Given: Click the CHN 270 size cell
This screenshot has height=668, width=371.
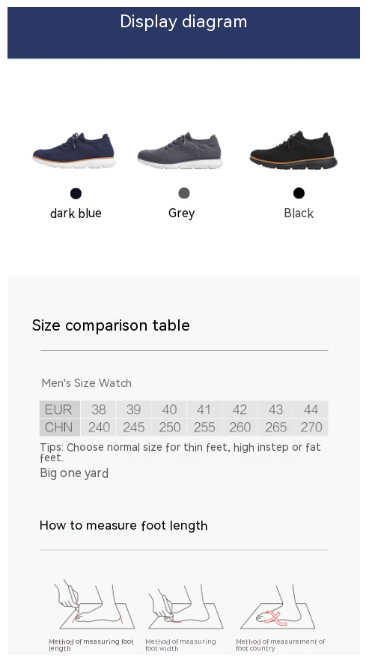Looking at the screenshot, I should (311, 427).
